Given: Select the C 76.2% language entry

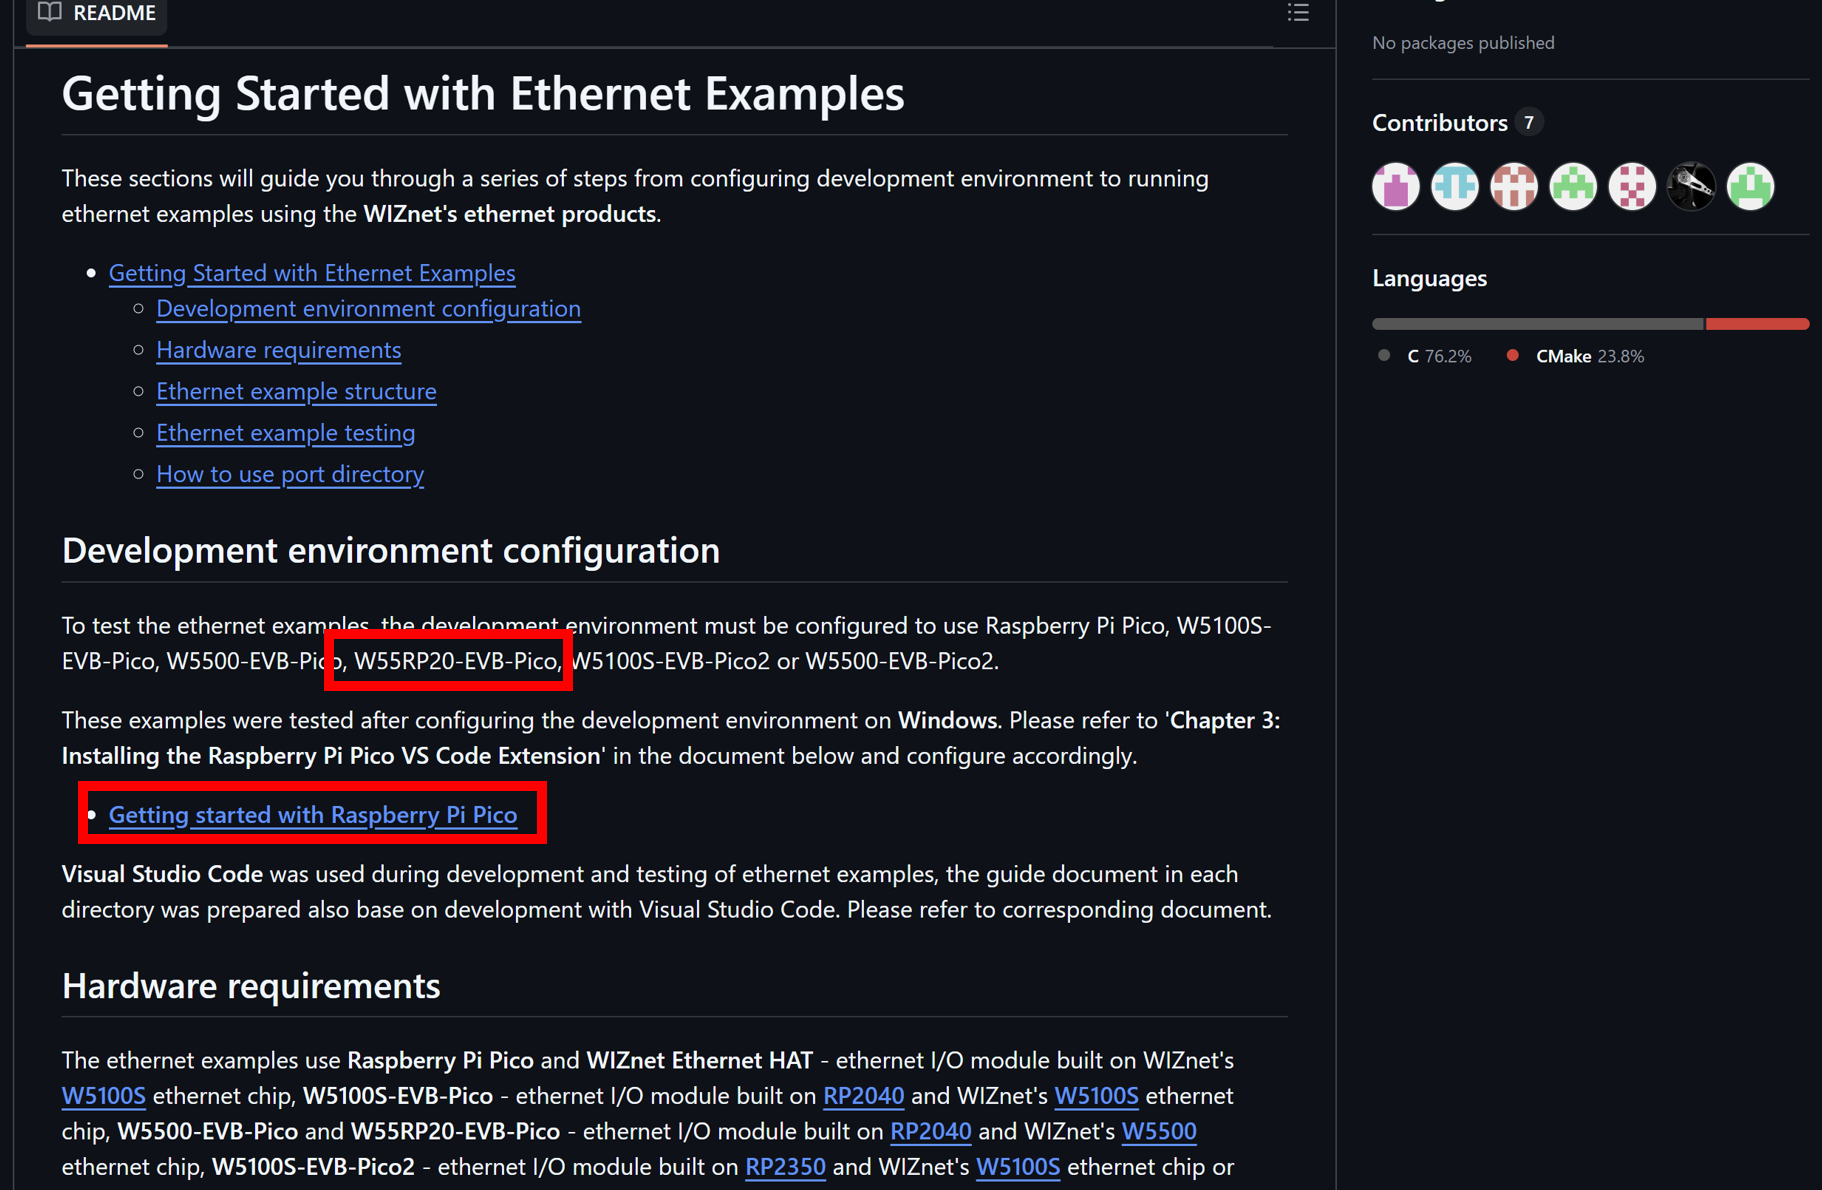Looking at the screenshot, I should click(x=1425, y=356).
